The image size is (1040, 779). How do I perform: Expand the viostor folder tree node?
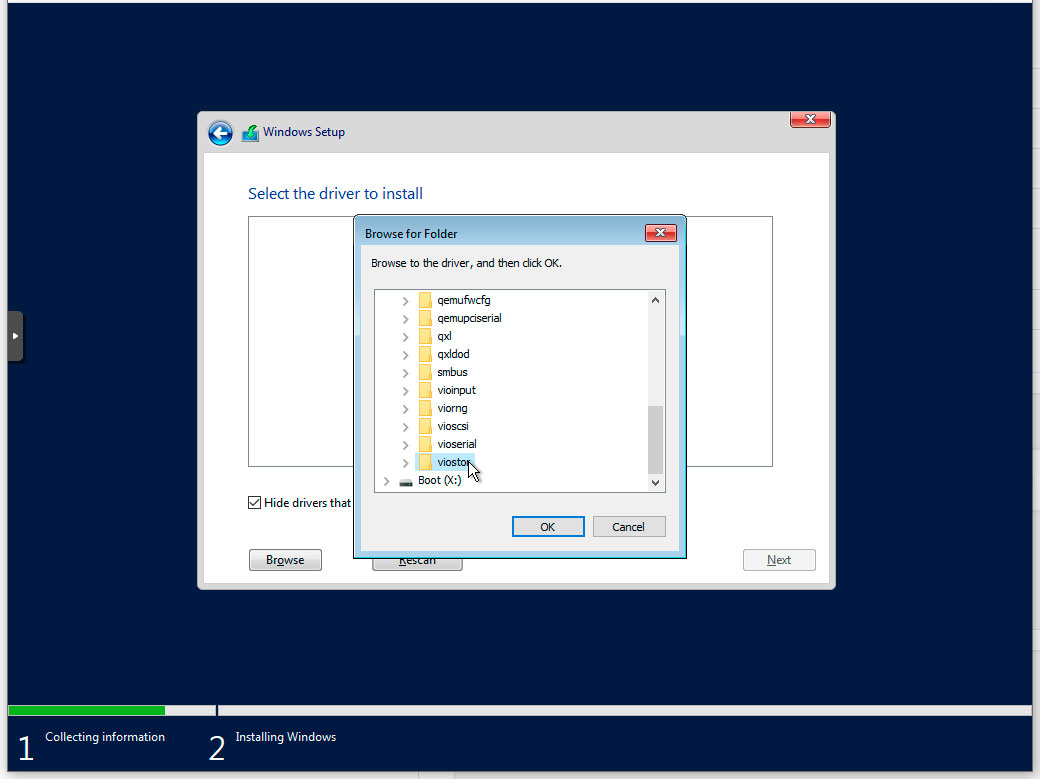(x=404, y=461)
